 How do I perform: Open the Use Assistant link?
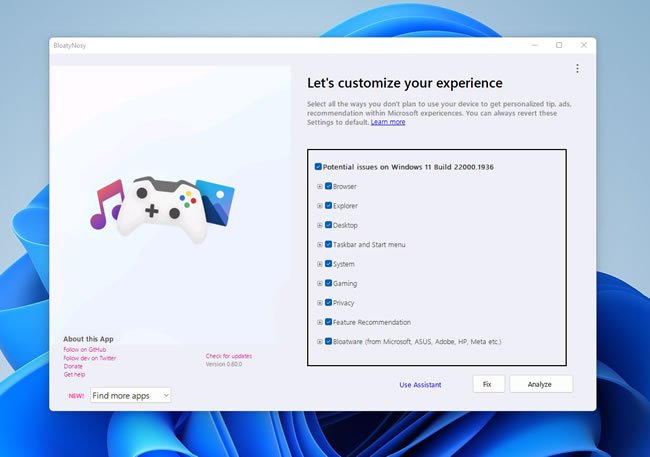point(420,385)
